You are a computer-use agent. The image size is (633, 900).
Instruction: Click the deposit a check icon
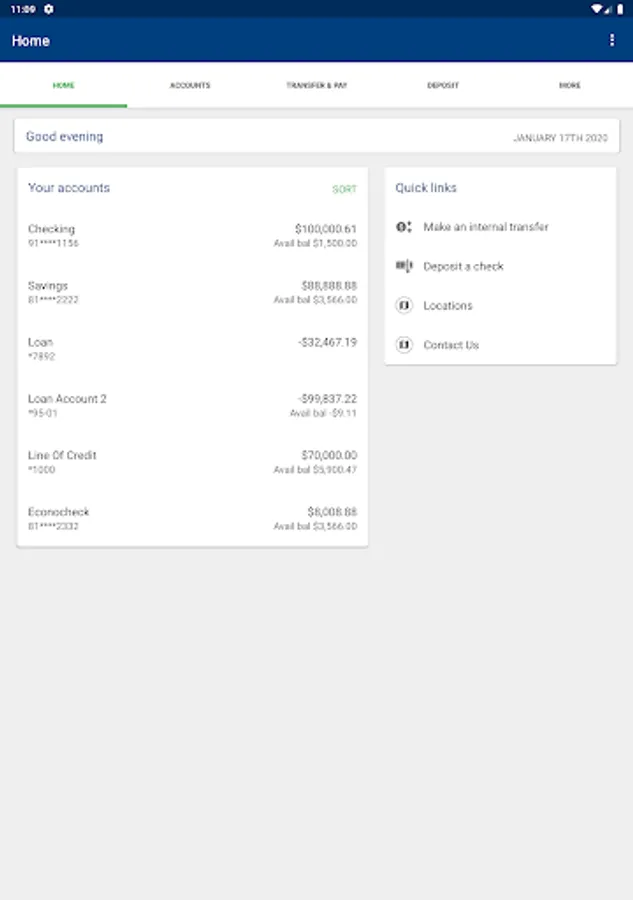click(404, 266)
